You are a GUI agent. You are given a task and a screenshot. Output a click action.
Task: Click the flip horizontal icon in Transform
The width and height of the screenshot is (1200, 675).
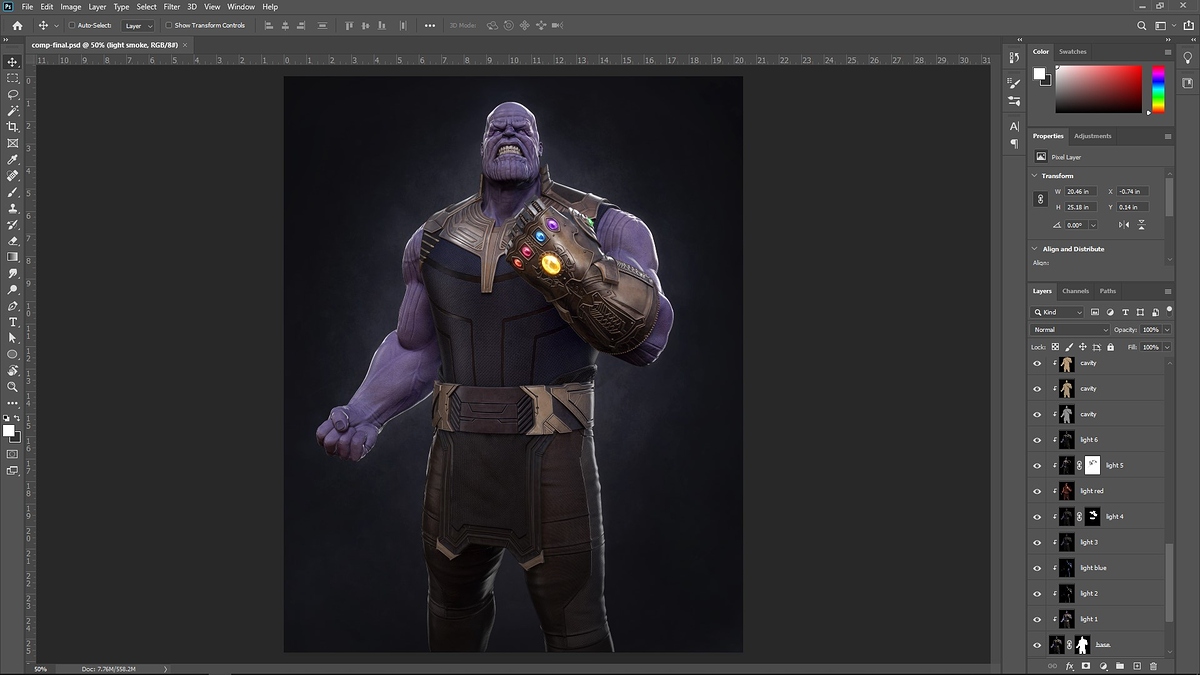click(1125, 225)
